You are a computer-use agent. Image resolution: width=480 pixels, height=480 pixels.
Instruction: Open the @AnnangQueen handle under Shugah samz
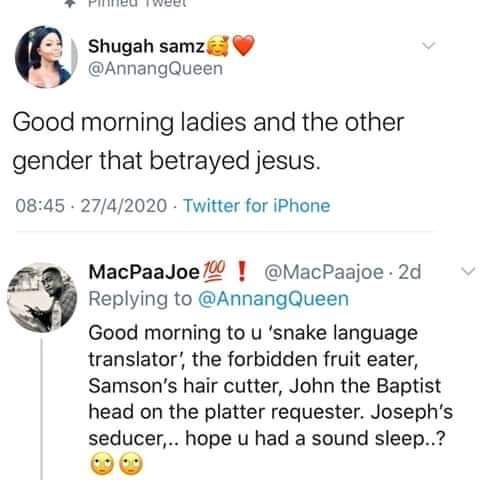(155, 69)
